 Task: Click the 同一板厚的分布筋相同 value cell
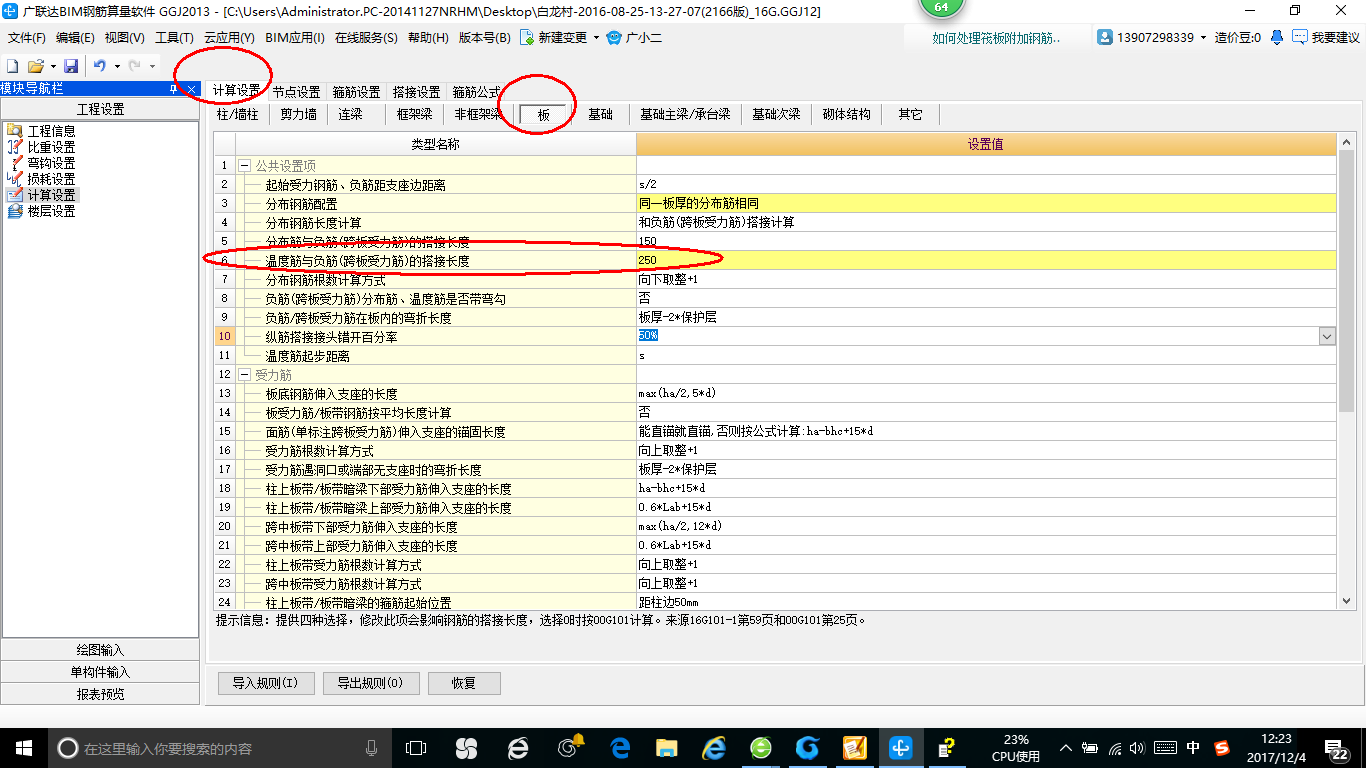coord(986,204)
